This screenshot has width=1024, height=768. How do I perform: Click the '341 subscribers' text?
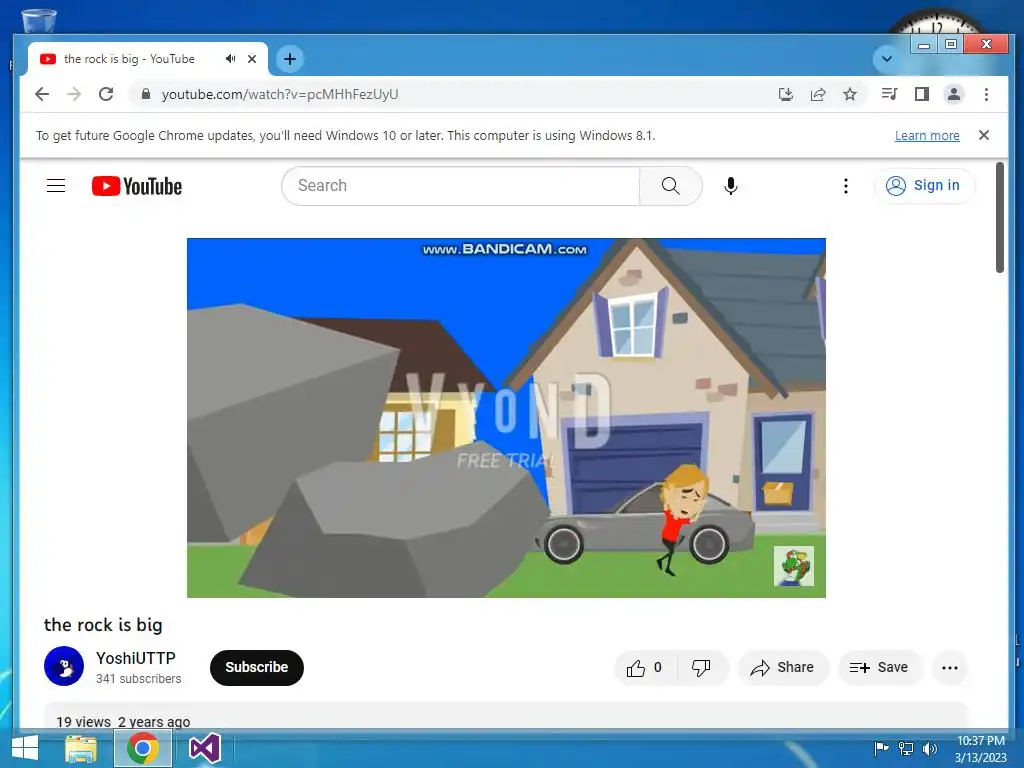[x=138, y=679]
